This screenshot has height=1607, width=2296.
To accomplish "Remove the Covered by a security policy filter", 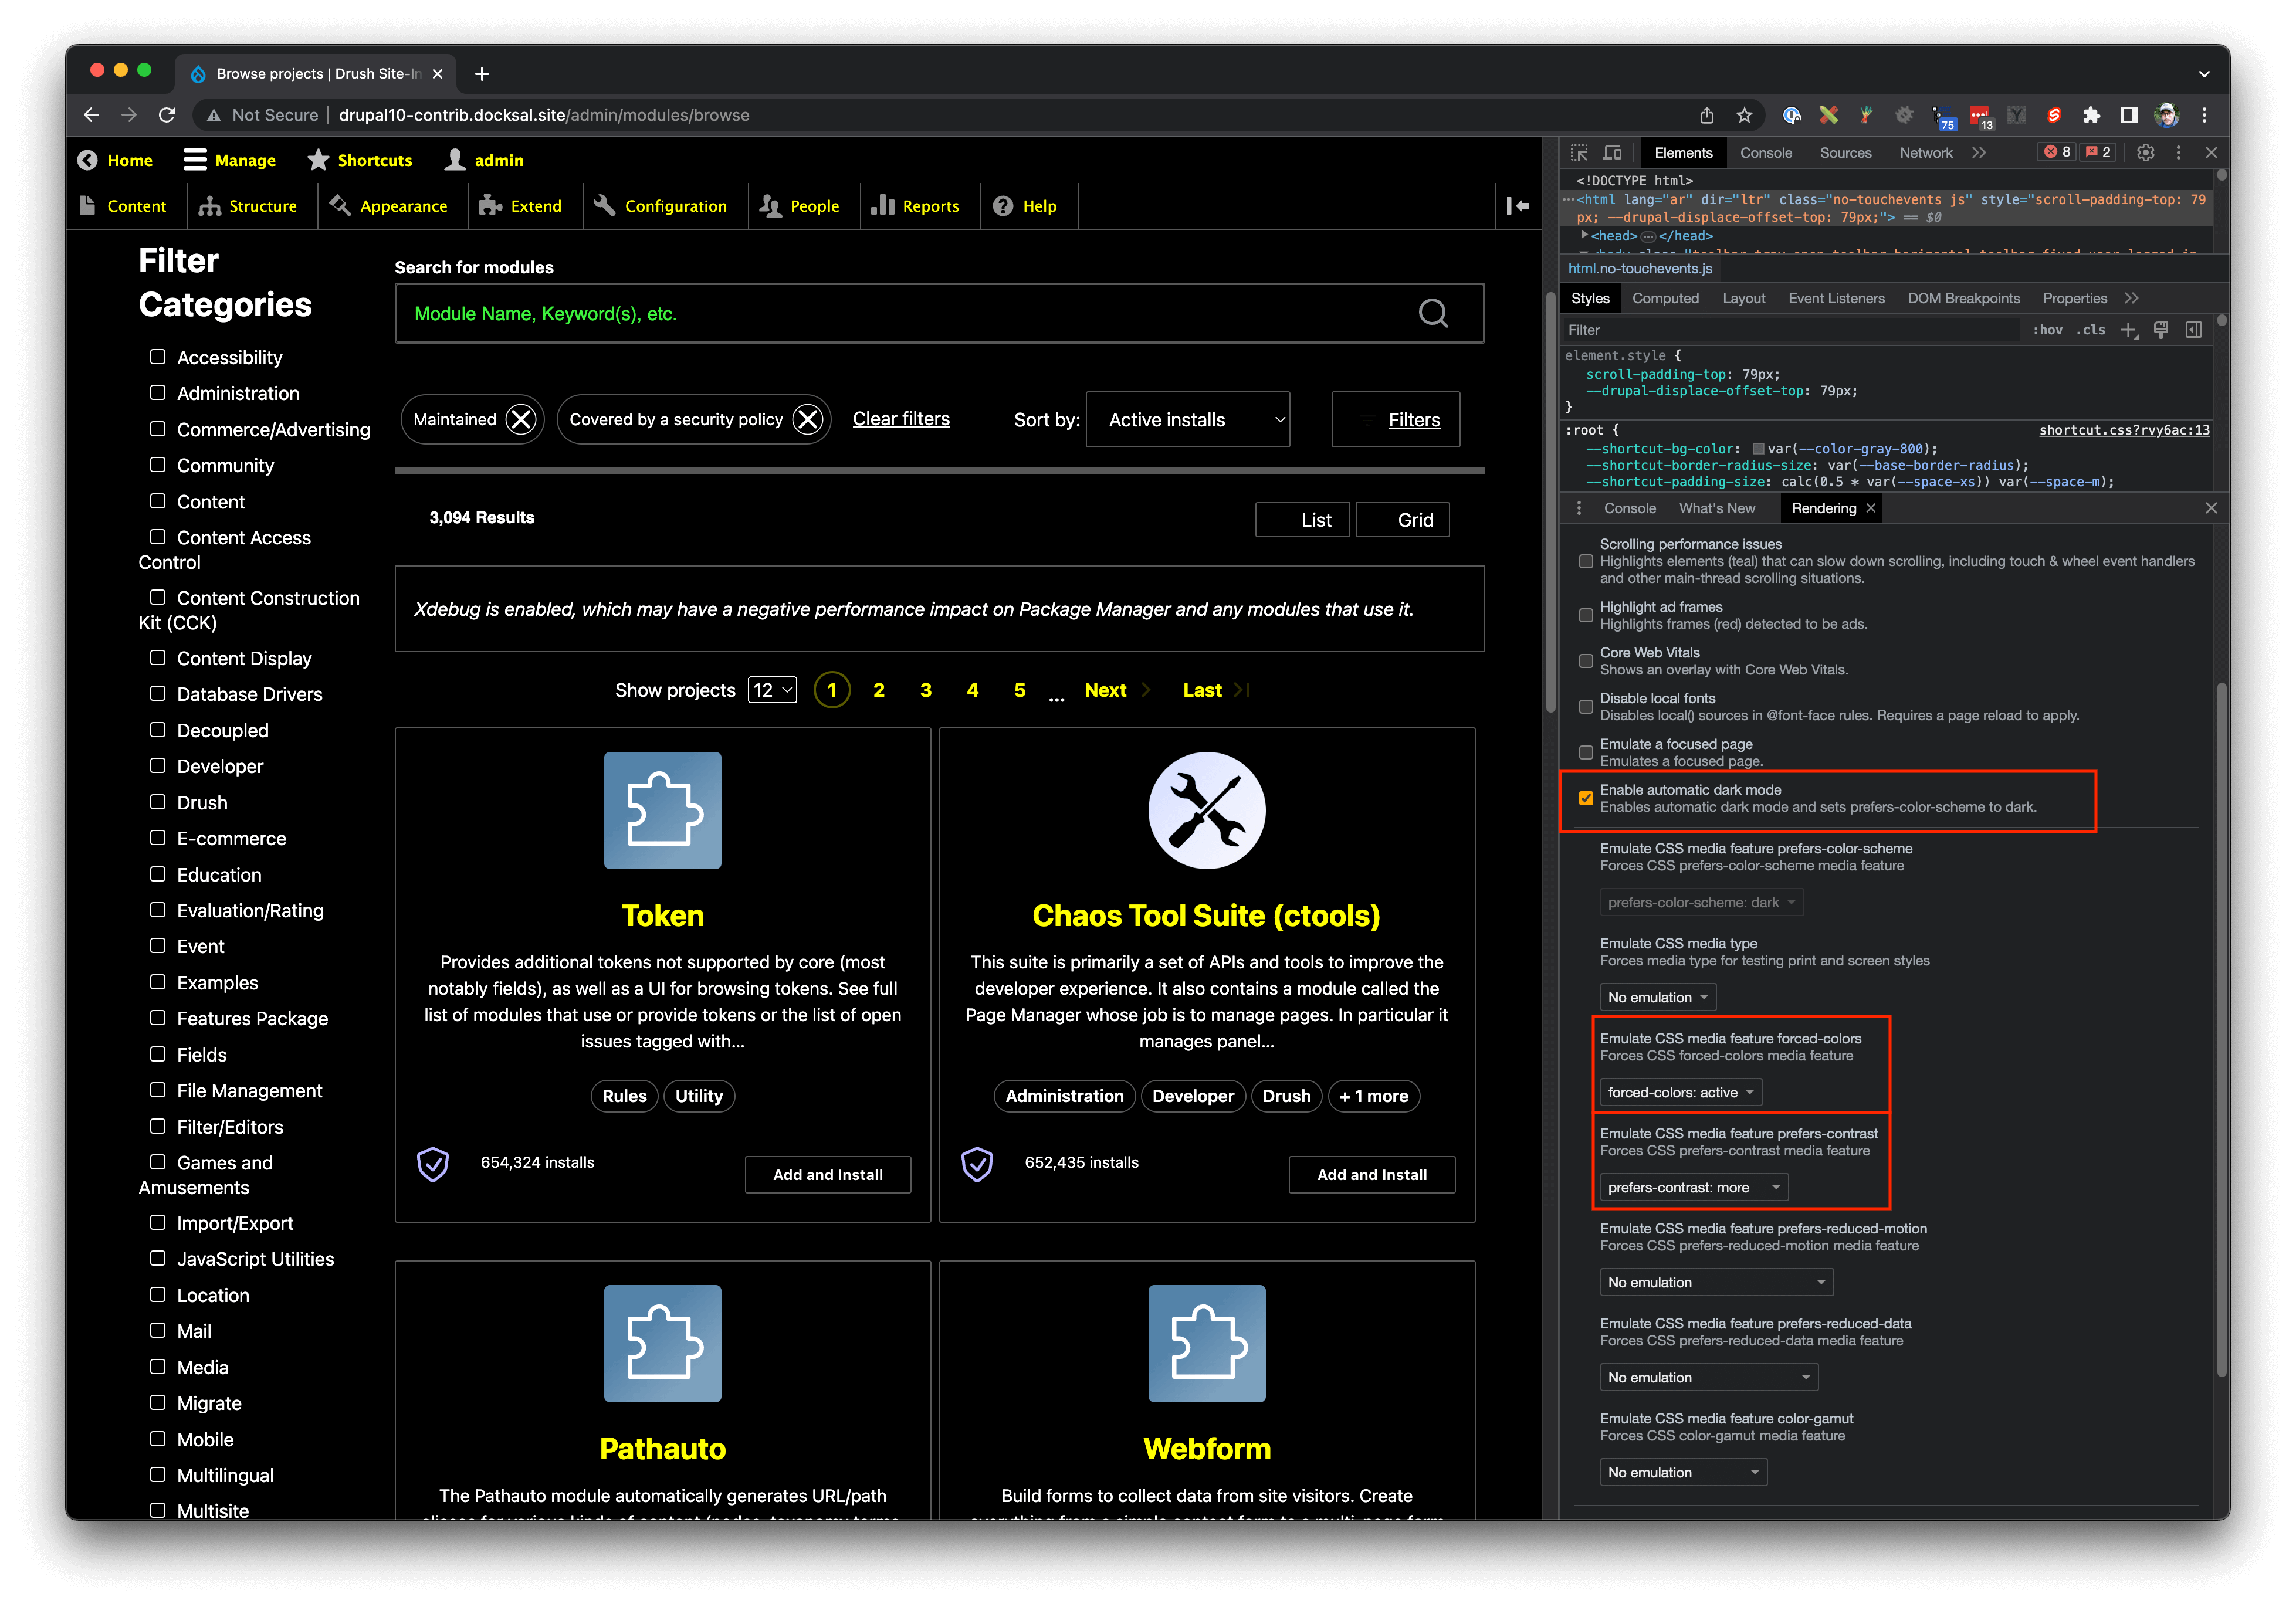I will click(x=807, y=419).
